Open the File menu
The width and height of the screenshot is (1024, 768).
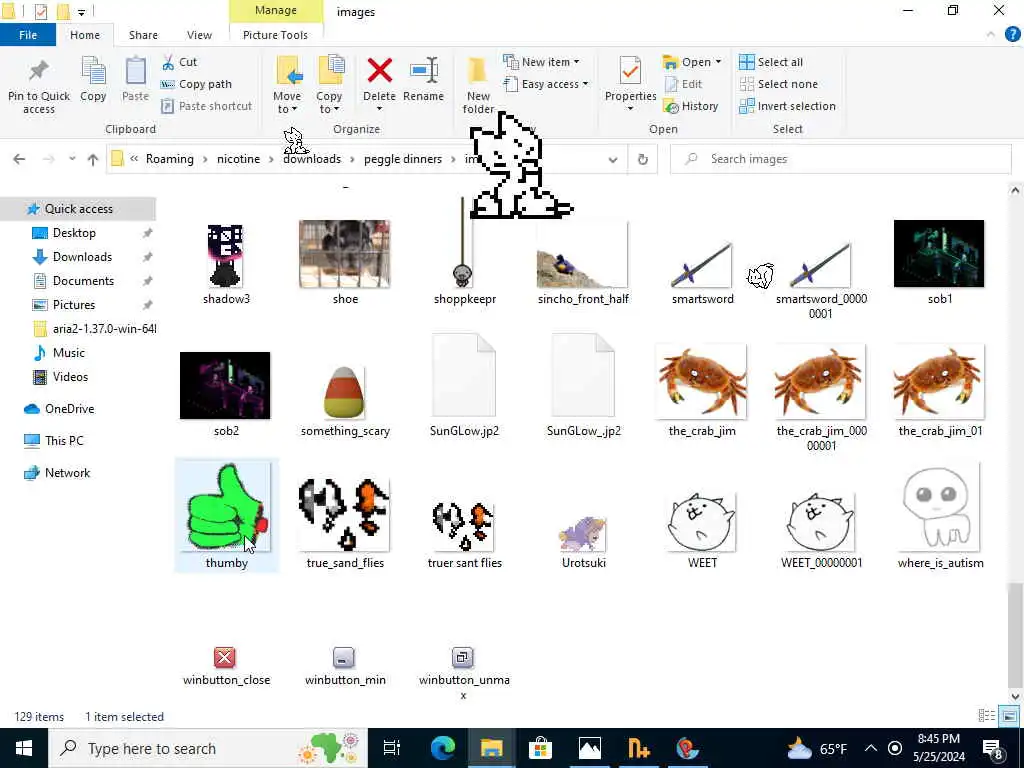pyautogui.click(x=28, y=35)
